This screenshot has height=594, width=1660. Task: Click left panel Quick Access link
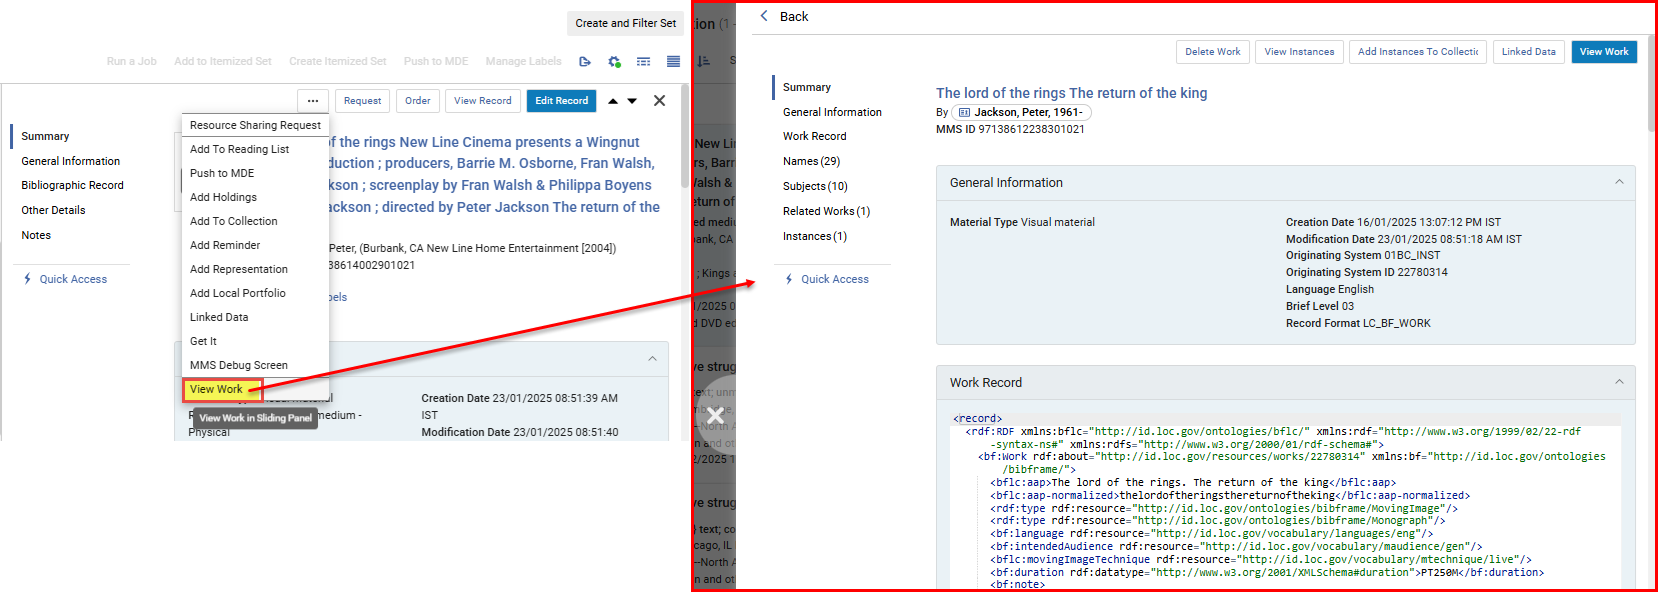73,279
